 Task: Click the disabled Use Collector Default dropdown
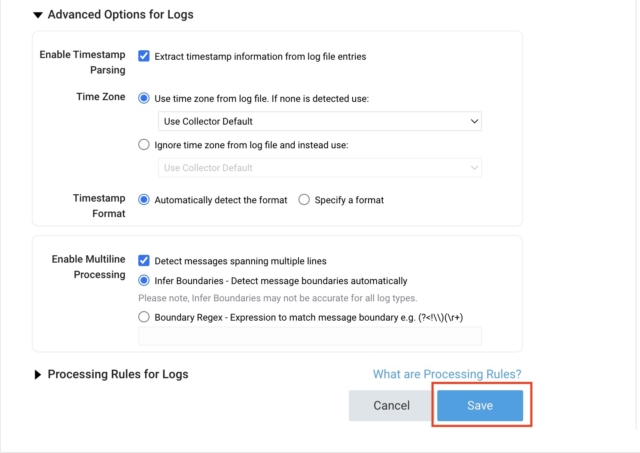click(x=320, y=168)
